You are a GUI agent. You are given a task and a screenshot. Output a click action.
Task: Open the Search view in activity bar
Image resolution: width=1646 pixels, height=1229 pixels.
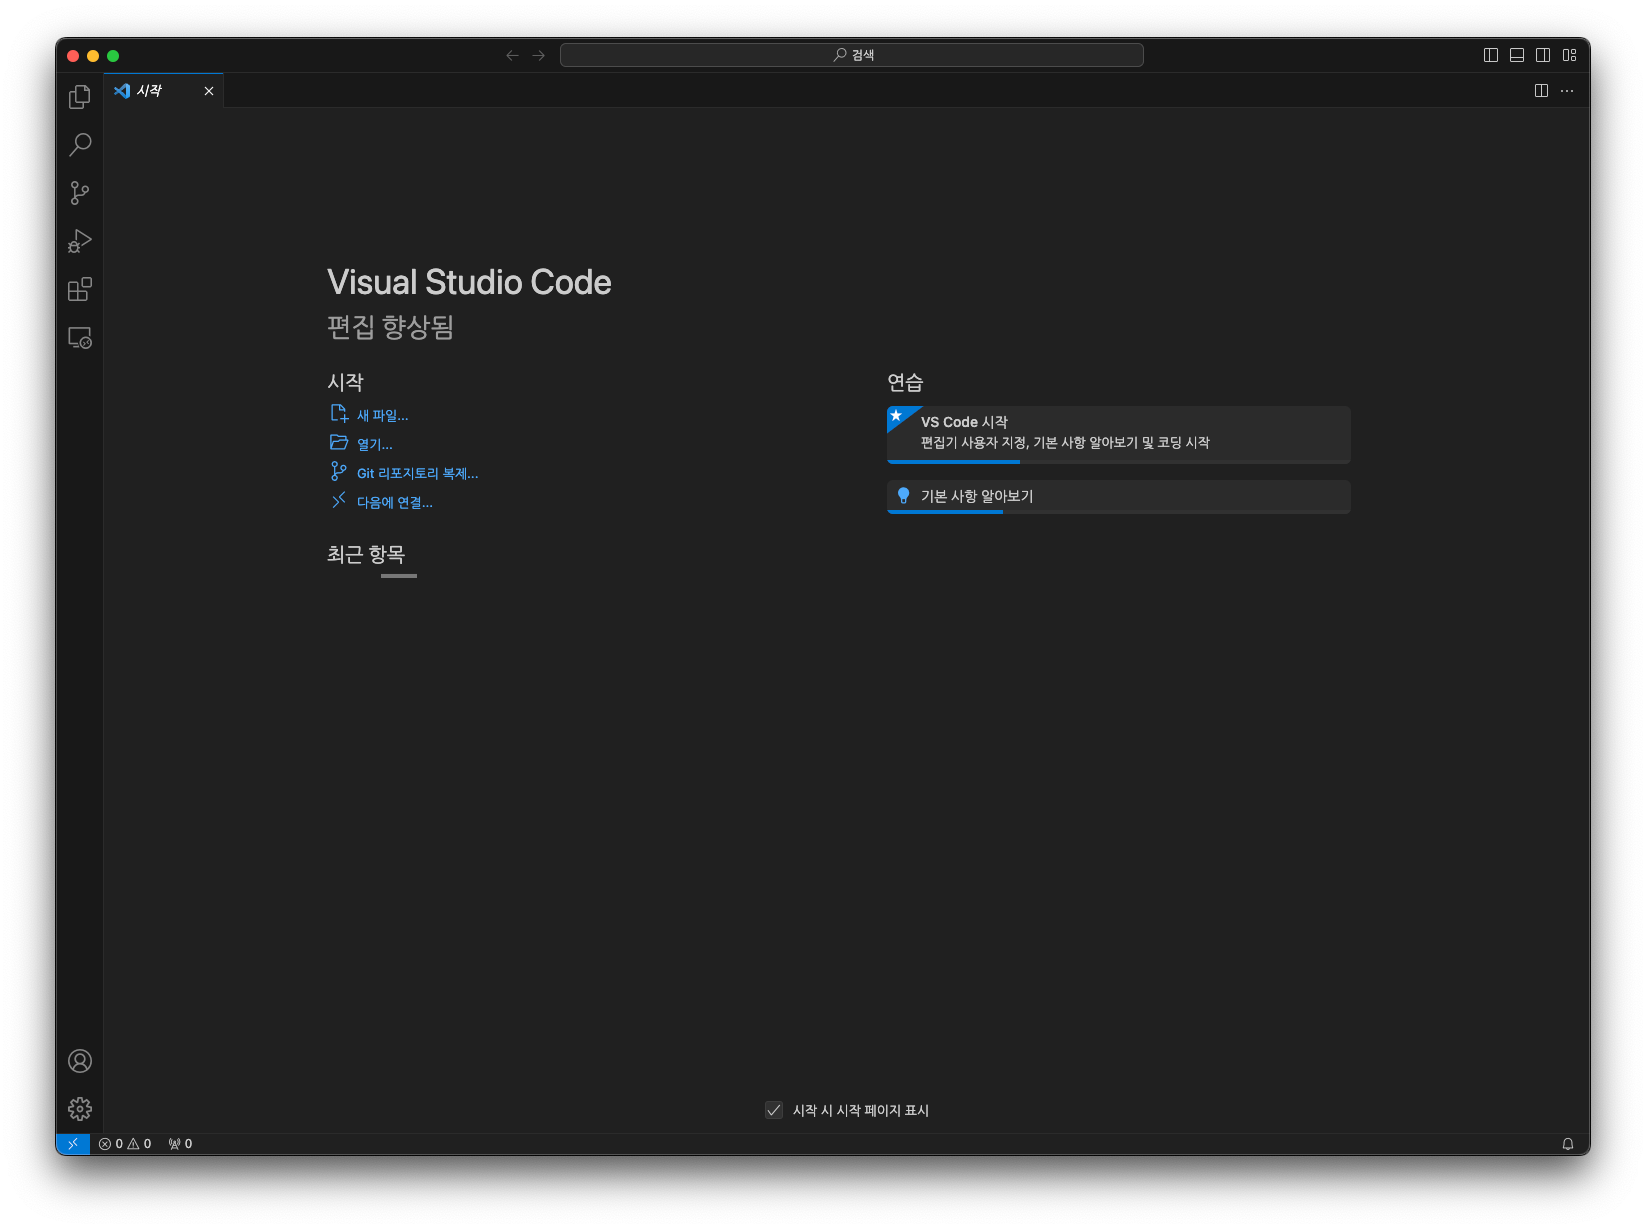[80, 145]
